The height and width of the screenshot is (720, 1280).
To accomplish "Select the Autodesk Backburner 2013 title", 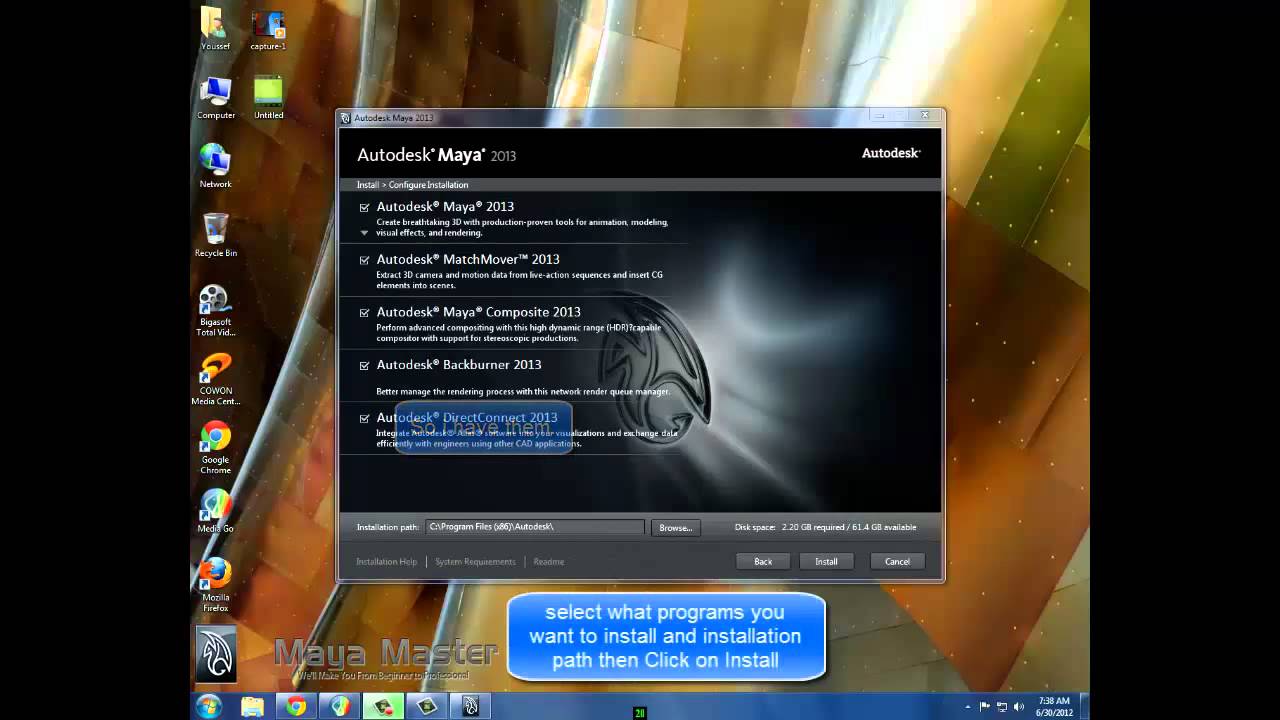I will pos(459,365).
